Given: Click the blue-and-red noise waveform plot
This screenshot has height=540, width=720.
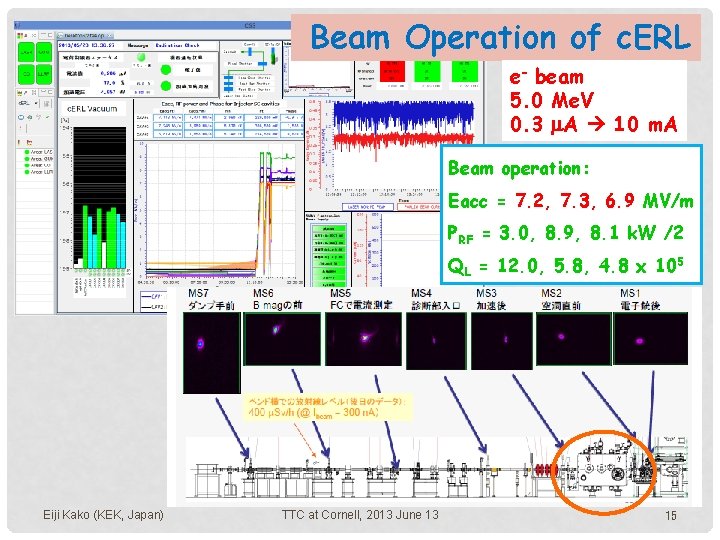Looking at the screenshot, I should coord(403,144).
